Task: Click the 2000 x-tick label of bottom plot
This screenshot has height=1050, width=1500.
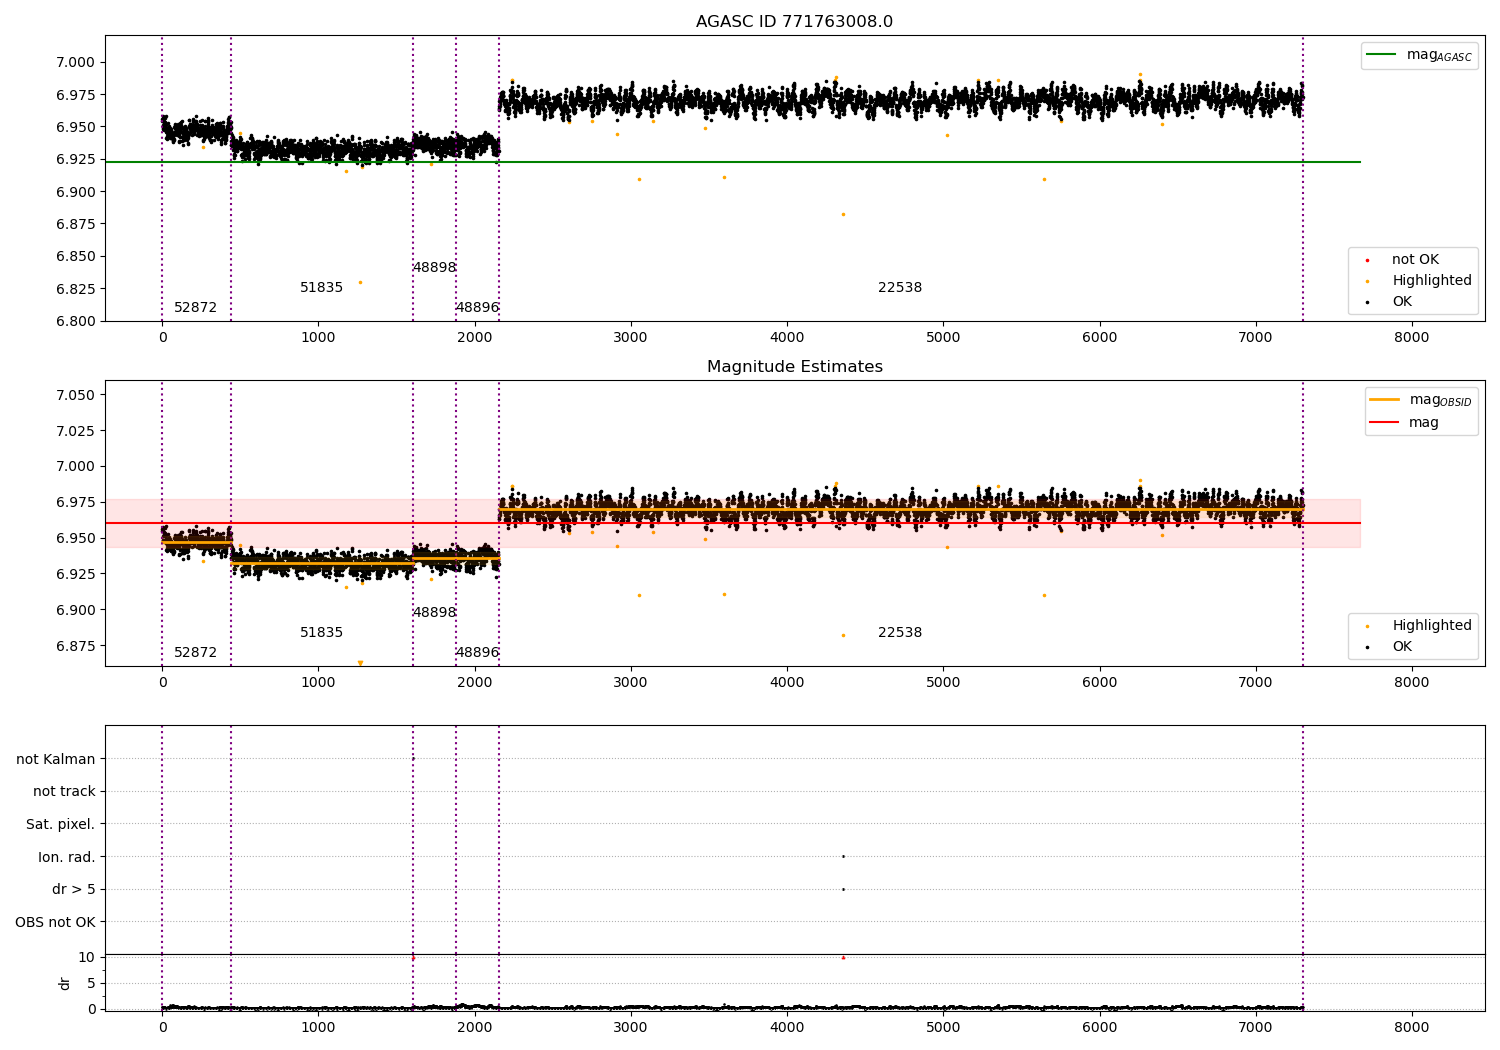Action: [x=475, y=1028]
